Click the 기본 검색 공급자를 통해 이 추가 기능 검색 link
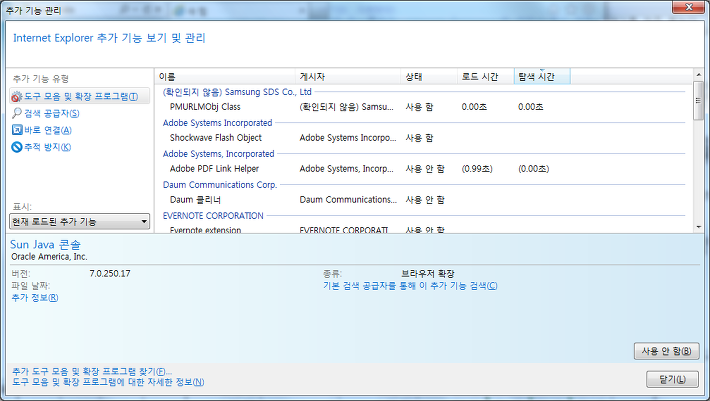 point(410,286)
